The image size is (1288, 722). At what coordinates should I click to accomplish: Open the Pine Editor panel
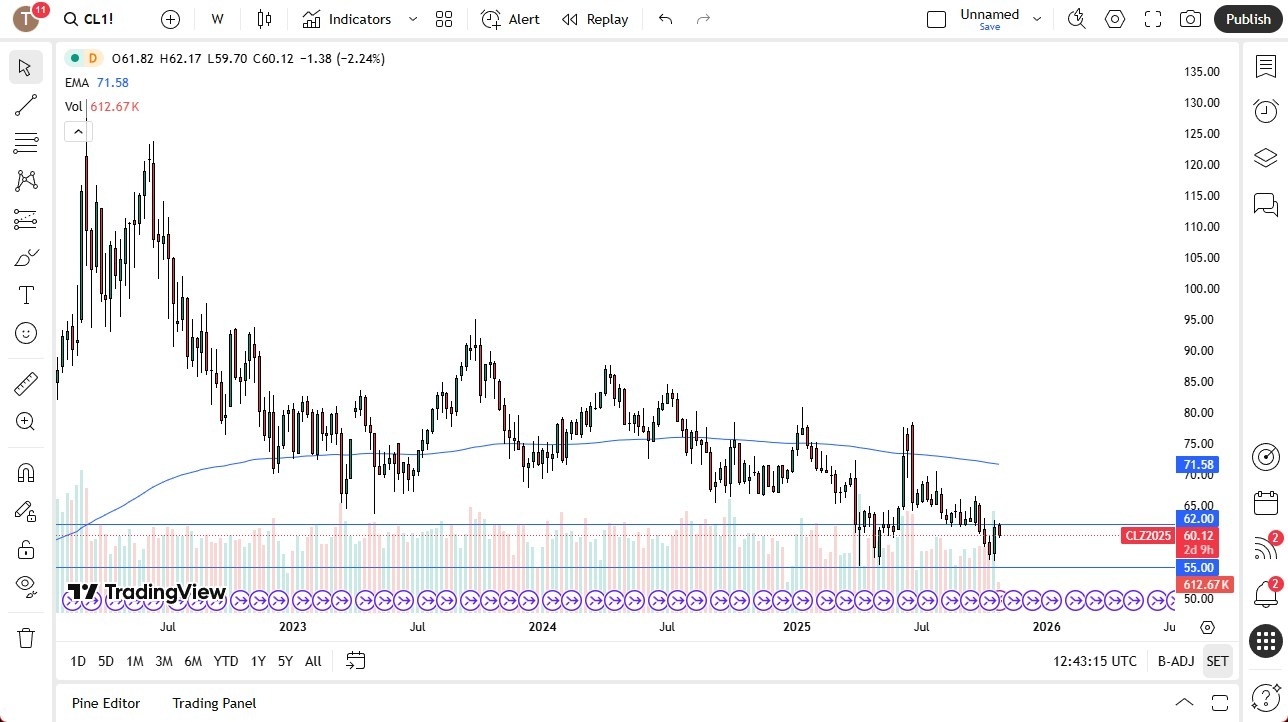point(105,703)
